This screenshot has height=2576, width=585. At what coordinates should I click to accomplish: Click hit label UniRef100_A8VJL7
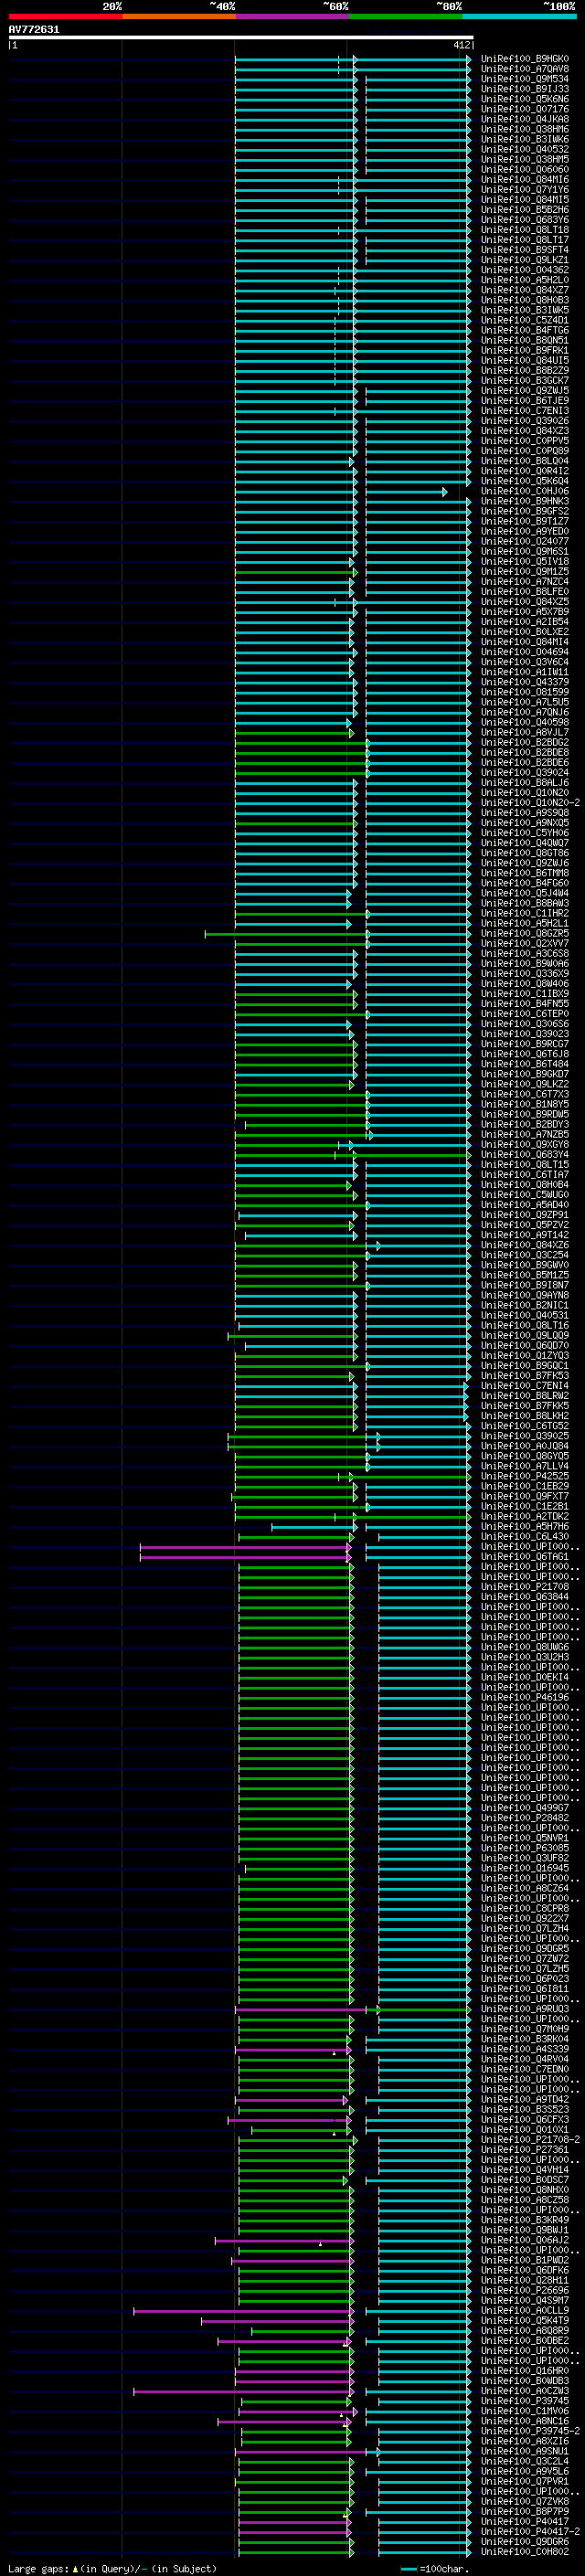(x=525, y=733)
